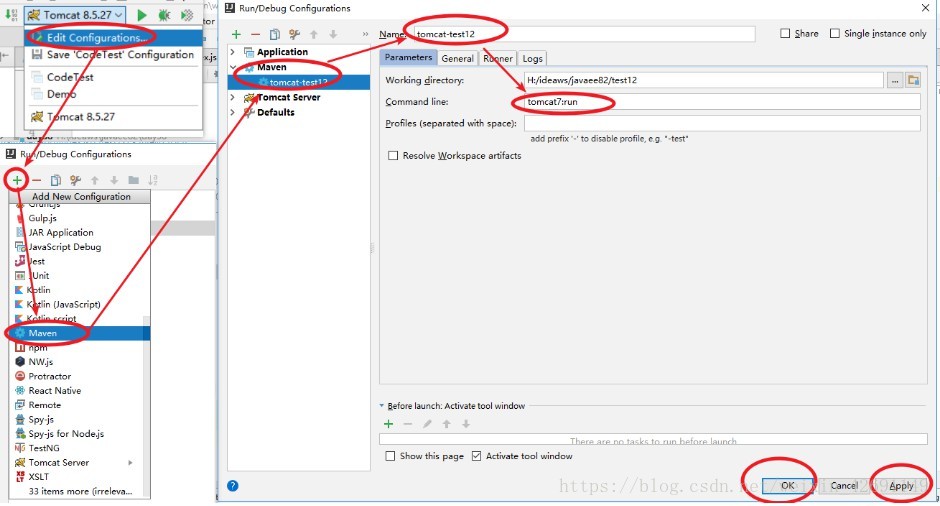This screenshot has width=940, height=506.
Task: Switch to the General tab
Action: tap(457, 58)
